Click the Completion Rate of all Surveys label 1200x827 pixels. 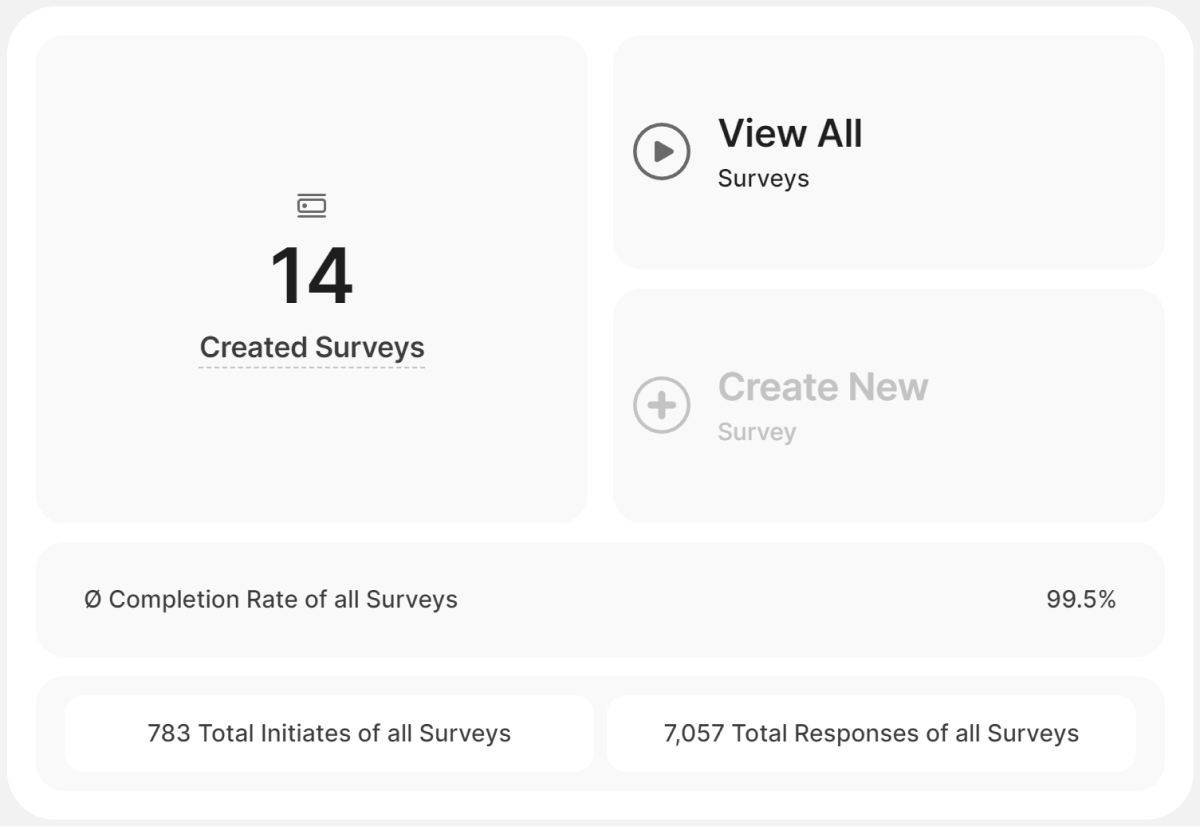[x=283, y=600]
